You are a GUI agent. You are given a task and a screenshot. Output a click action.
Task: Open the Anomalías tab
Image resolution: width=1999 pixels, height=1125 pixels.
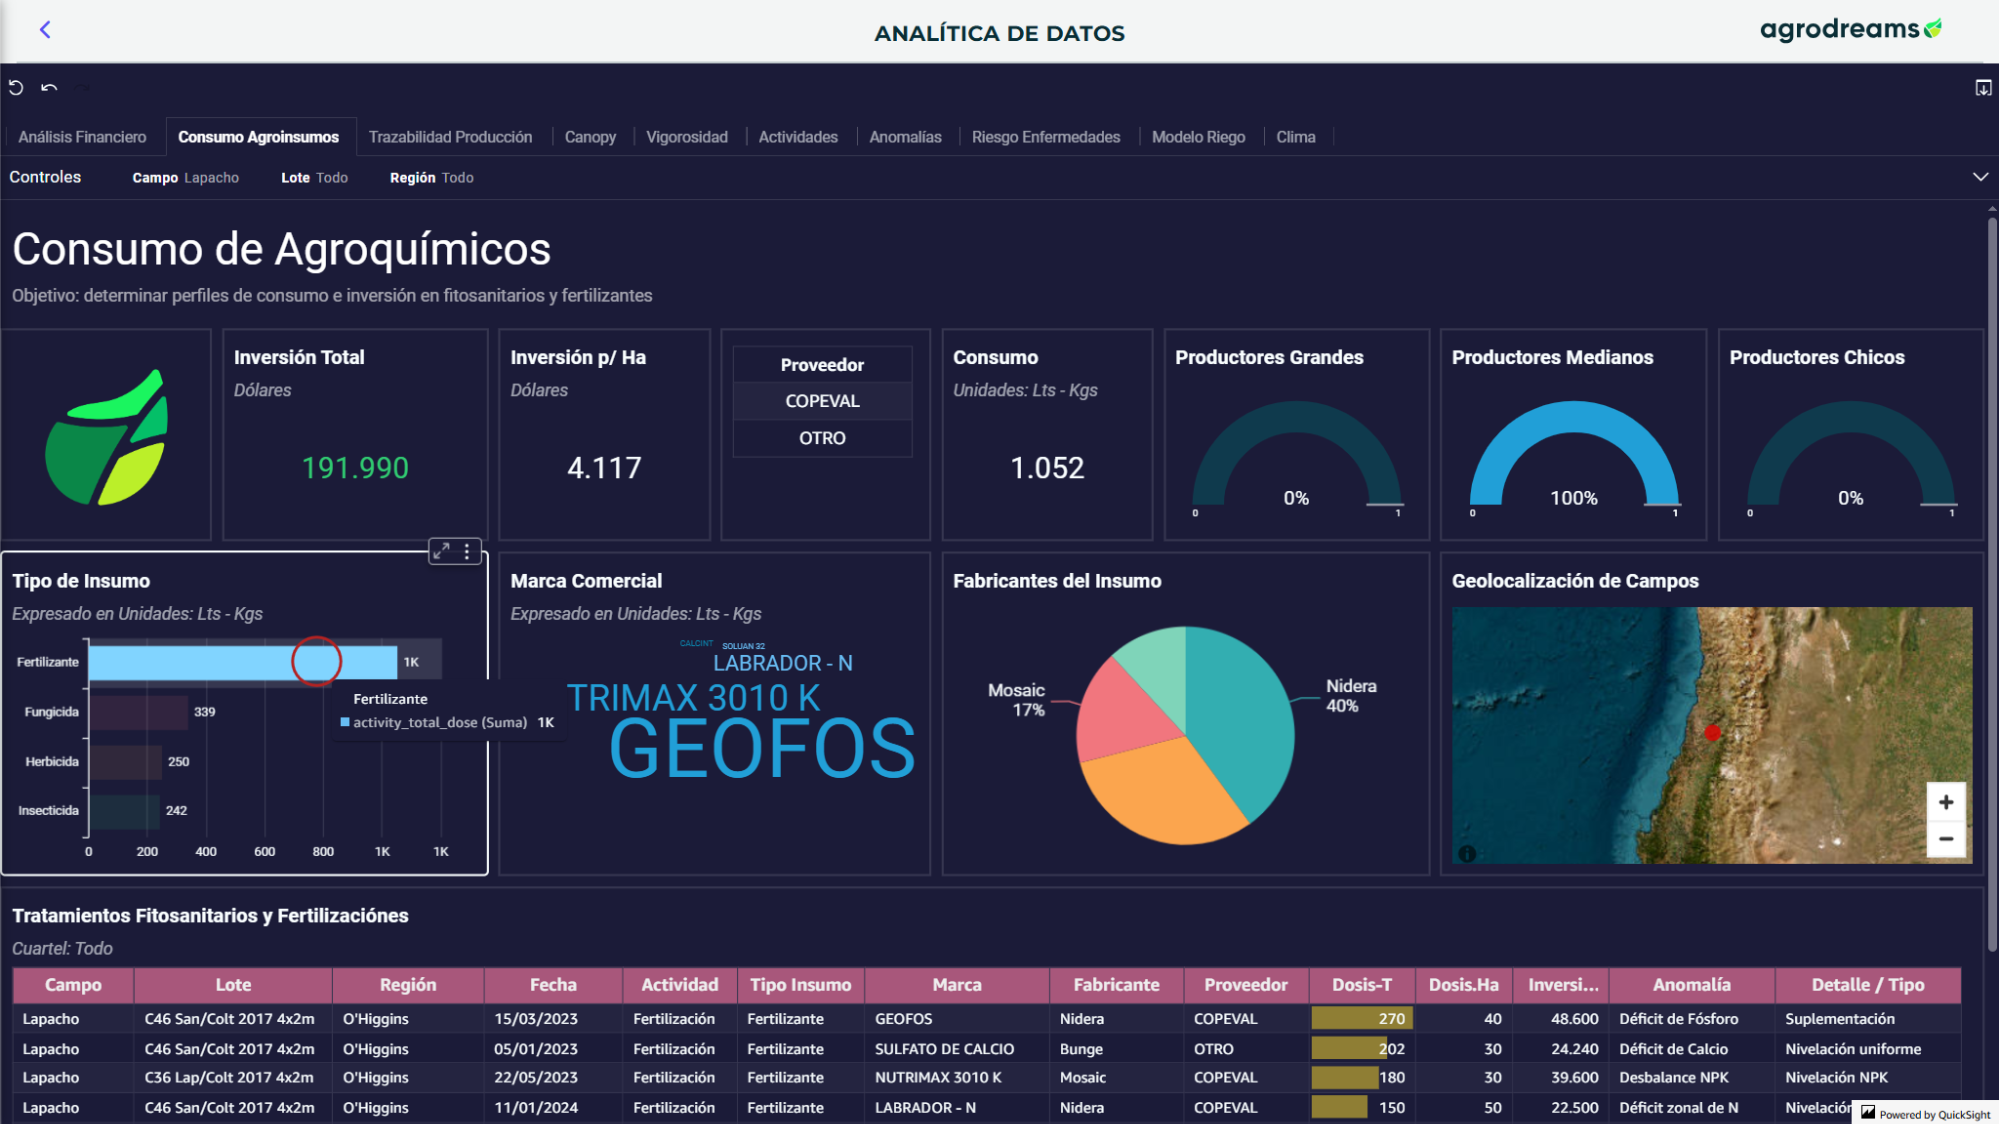coord(905,137)
